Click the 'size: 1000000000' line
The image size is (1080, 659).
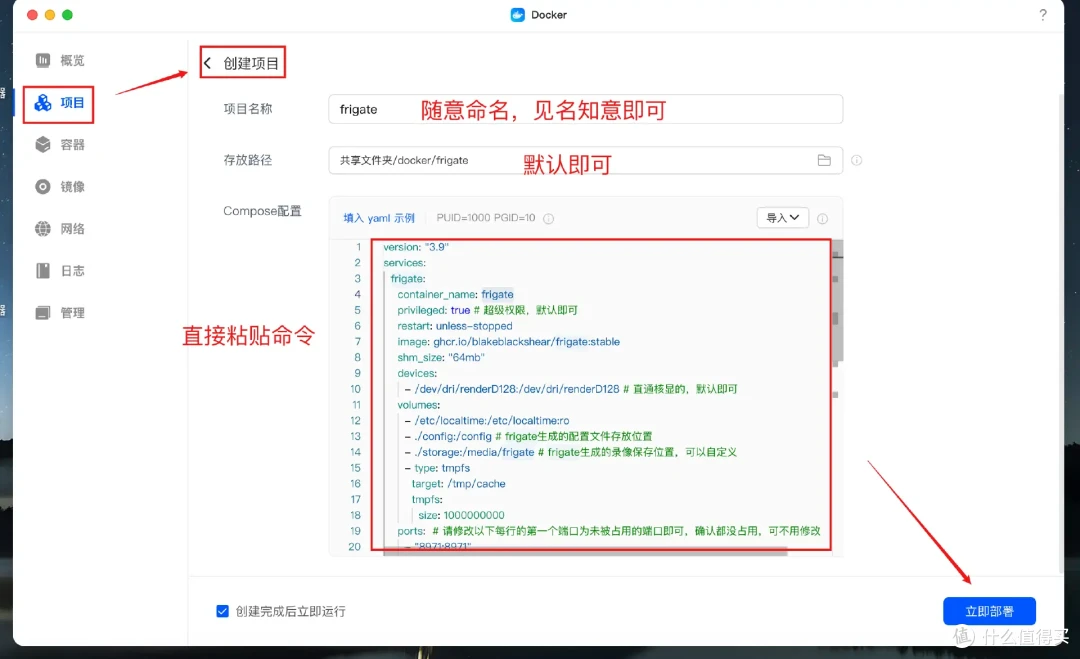click(x=461, y=516)
